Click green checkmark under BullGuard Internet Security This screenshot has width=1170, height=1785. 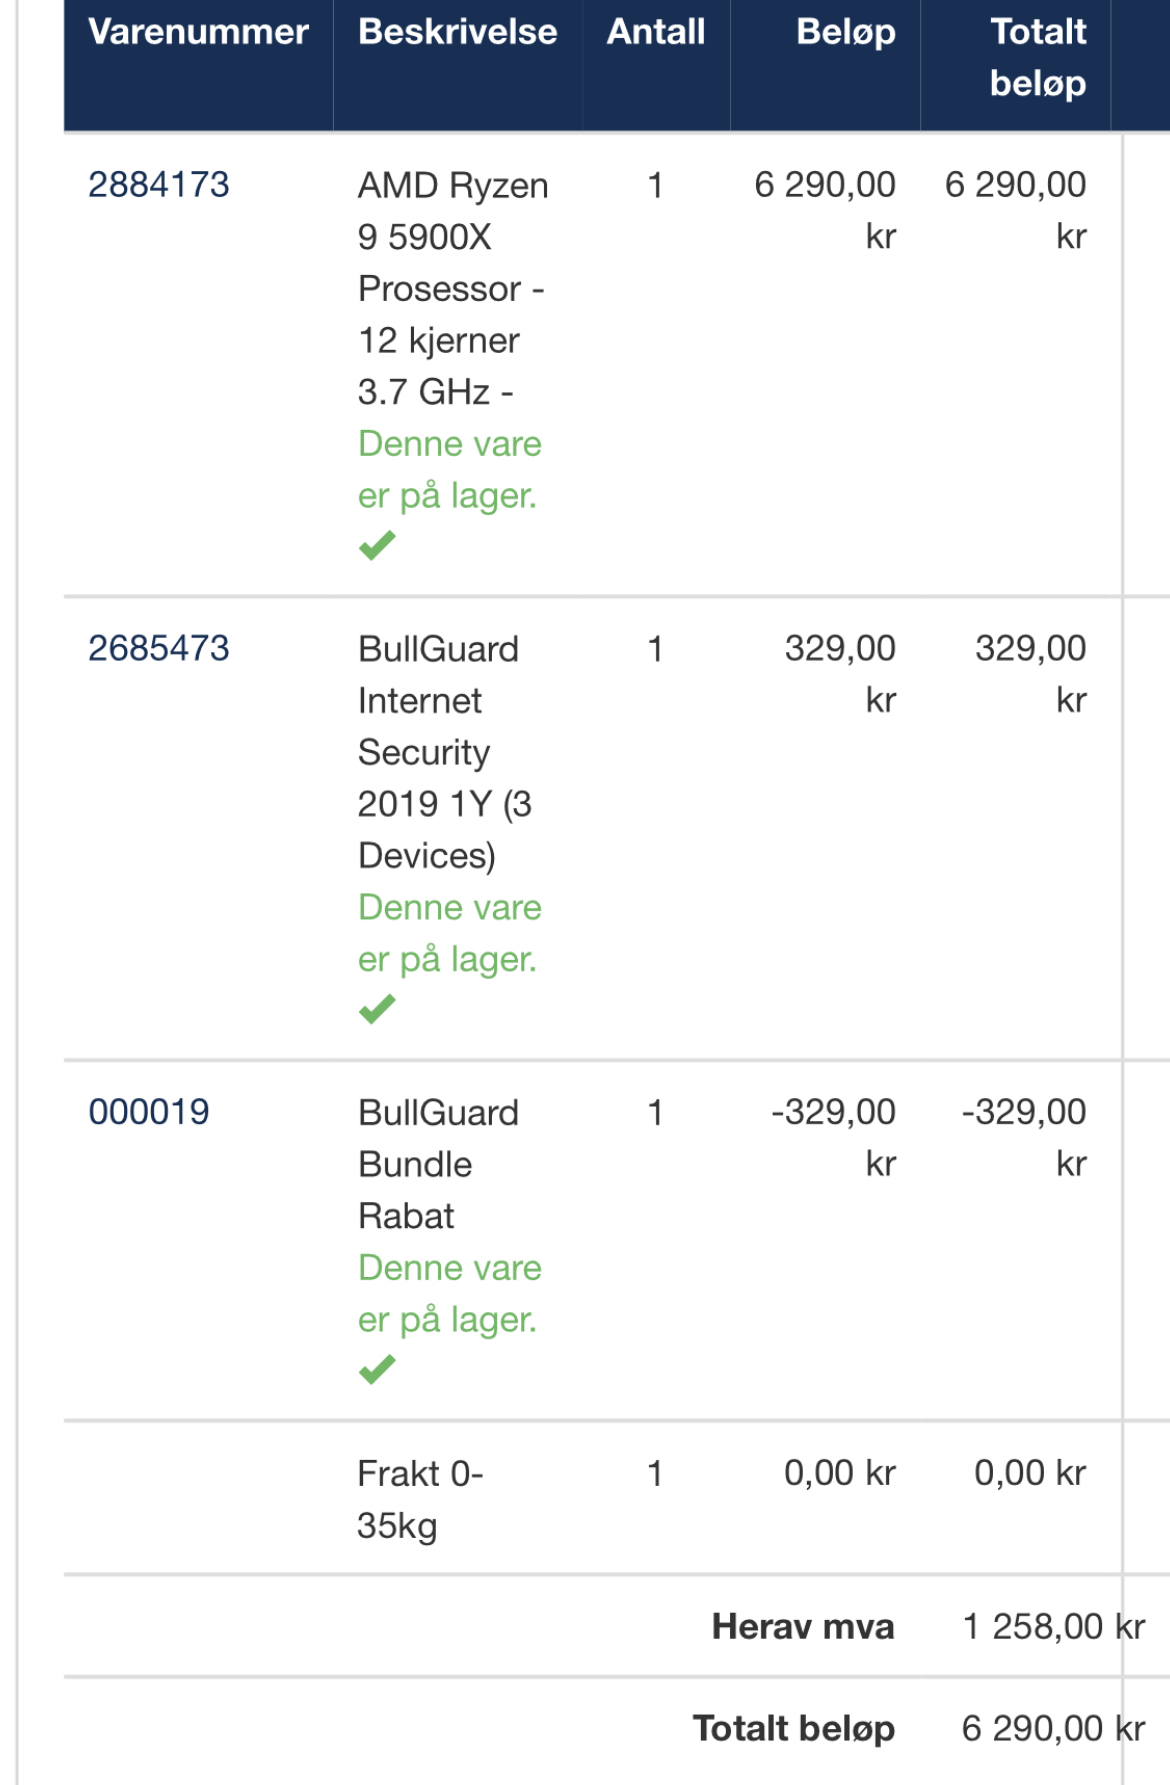[377, 1009]
